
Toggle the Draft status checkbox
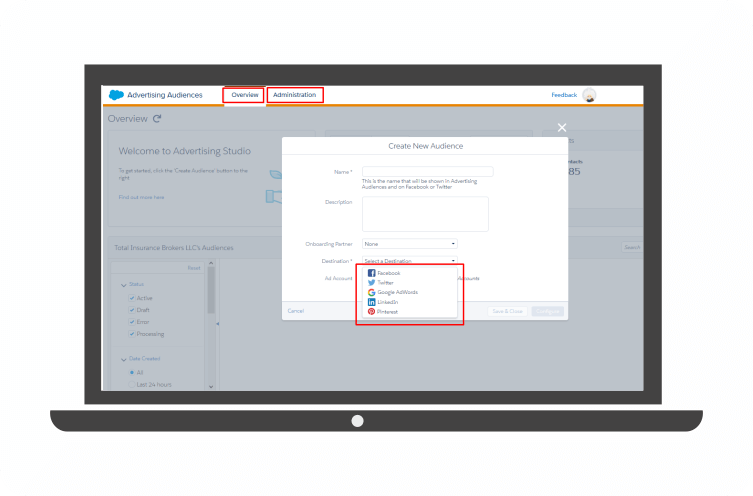[132, 310]
